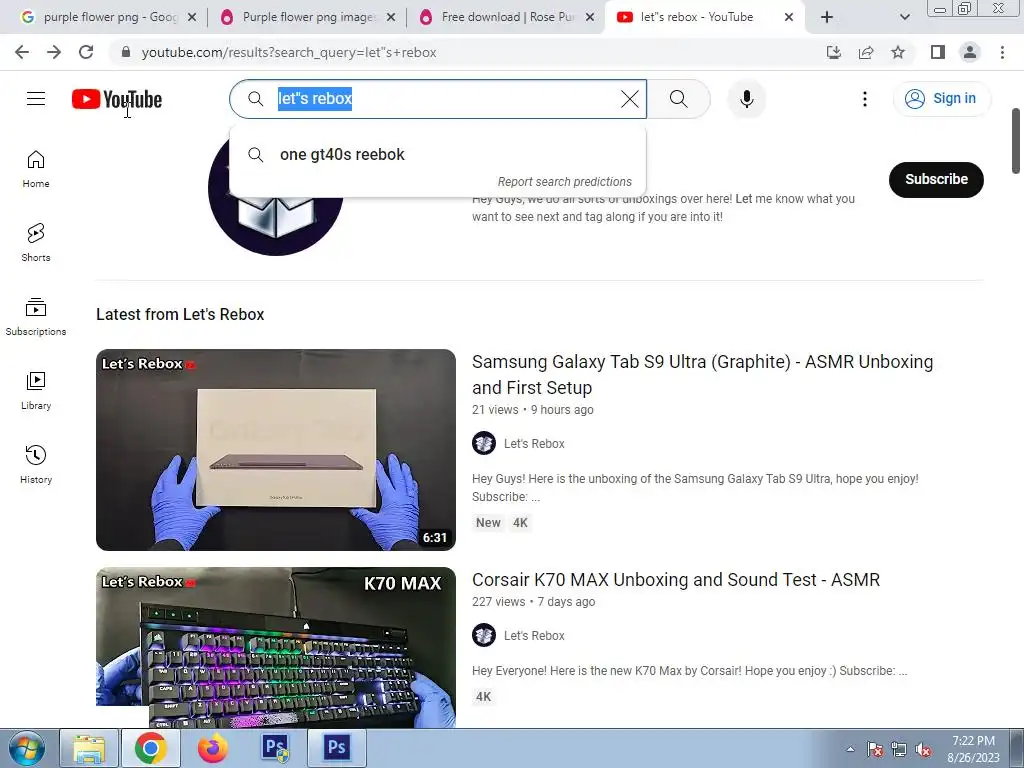Image resolution: width=1024 pixels, height=768 pixels.
Task: Open History in the sidebar
Action: 36,464
